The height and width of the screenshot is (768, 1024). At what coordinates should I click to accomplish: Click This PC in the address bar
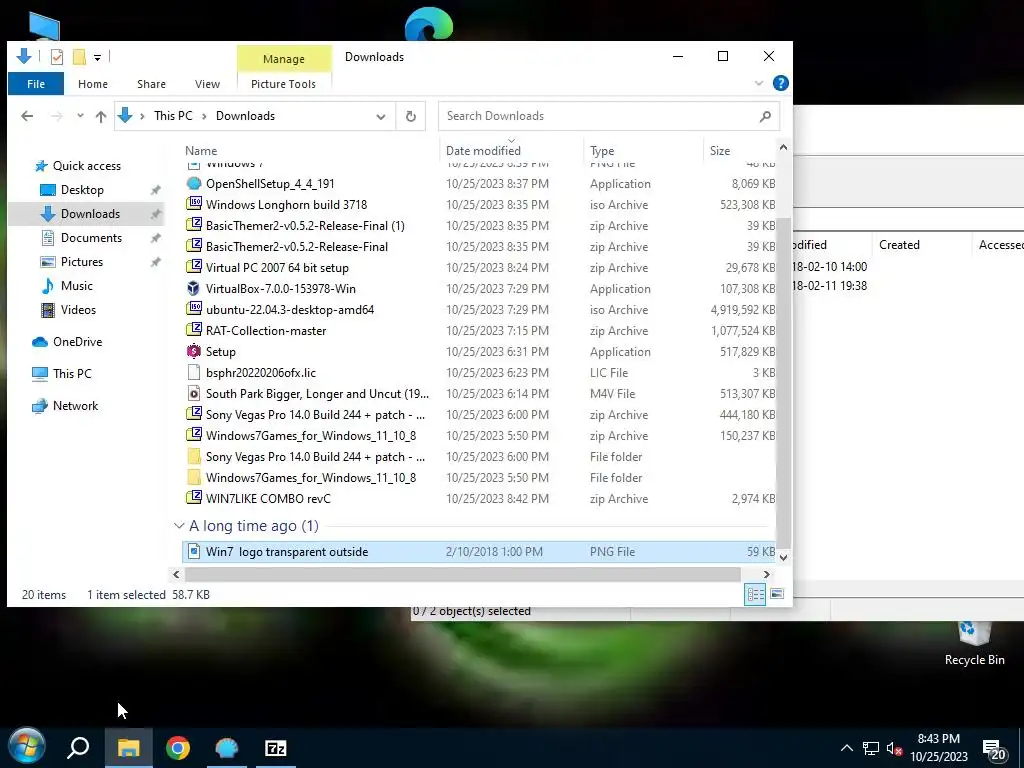click(173, 116)
